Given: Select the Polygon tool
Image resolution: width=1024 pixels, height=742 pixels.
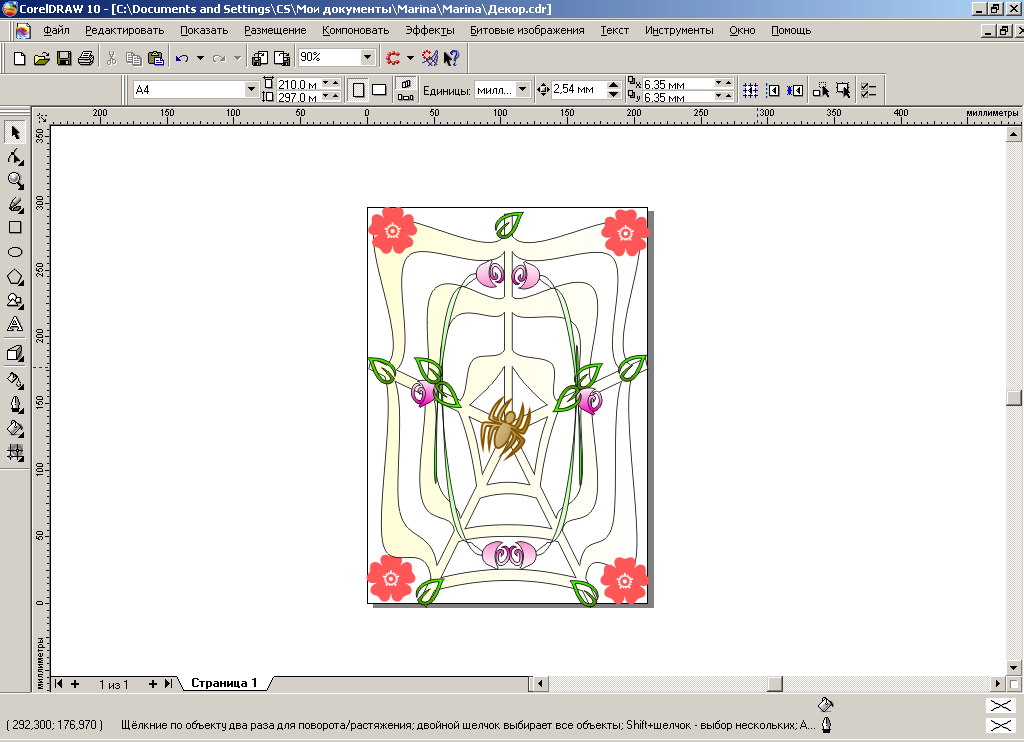Looking at the screenshot, I should [x=15, y=277].
